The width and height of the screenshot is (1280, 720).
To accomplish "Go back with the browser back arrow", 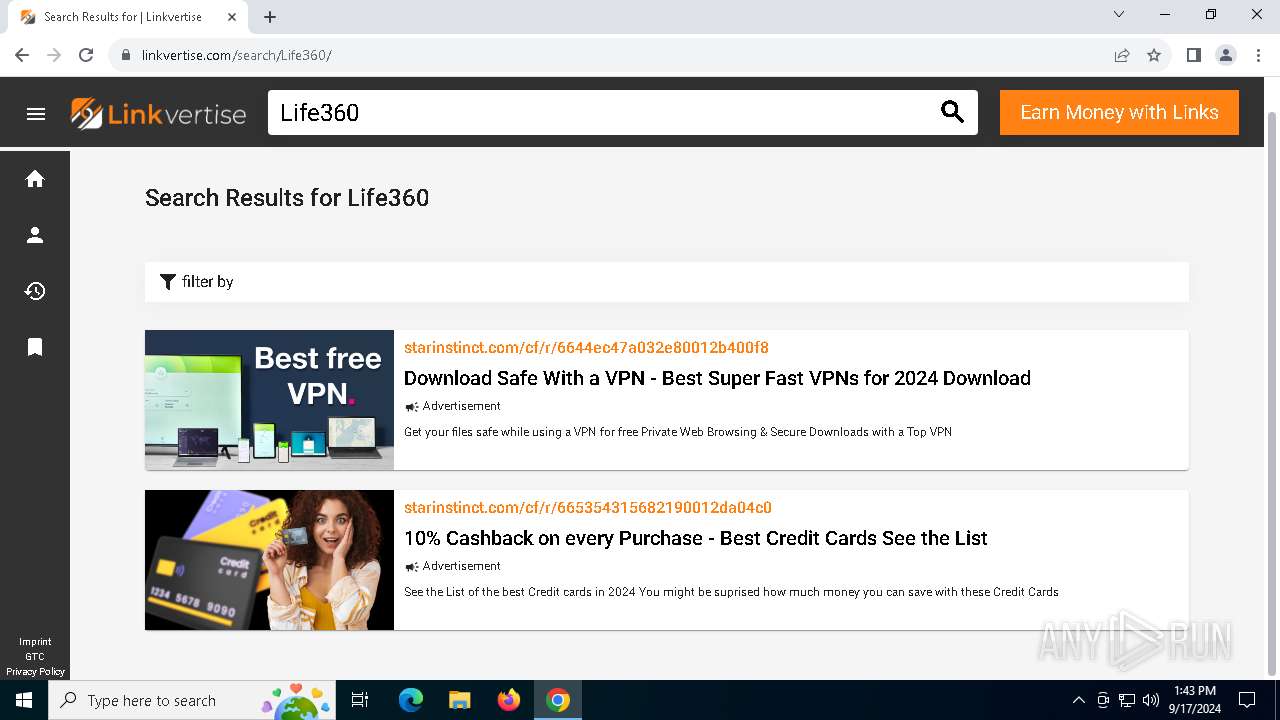I will [22, 55].
